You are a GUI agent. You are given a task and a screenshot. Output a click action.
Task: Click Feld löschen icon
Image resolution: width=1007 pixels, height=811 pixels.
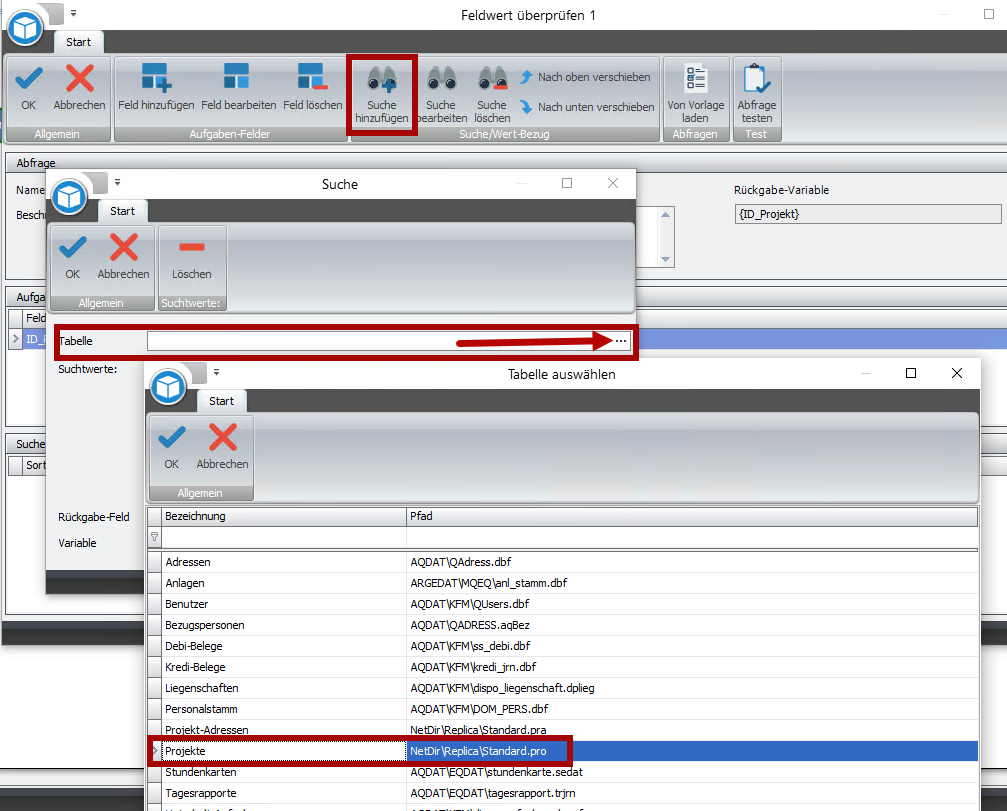pyautogui.click(x=312, y=77)
